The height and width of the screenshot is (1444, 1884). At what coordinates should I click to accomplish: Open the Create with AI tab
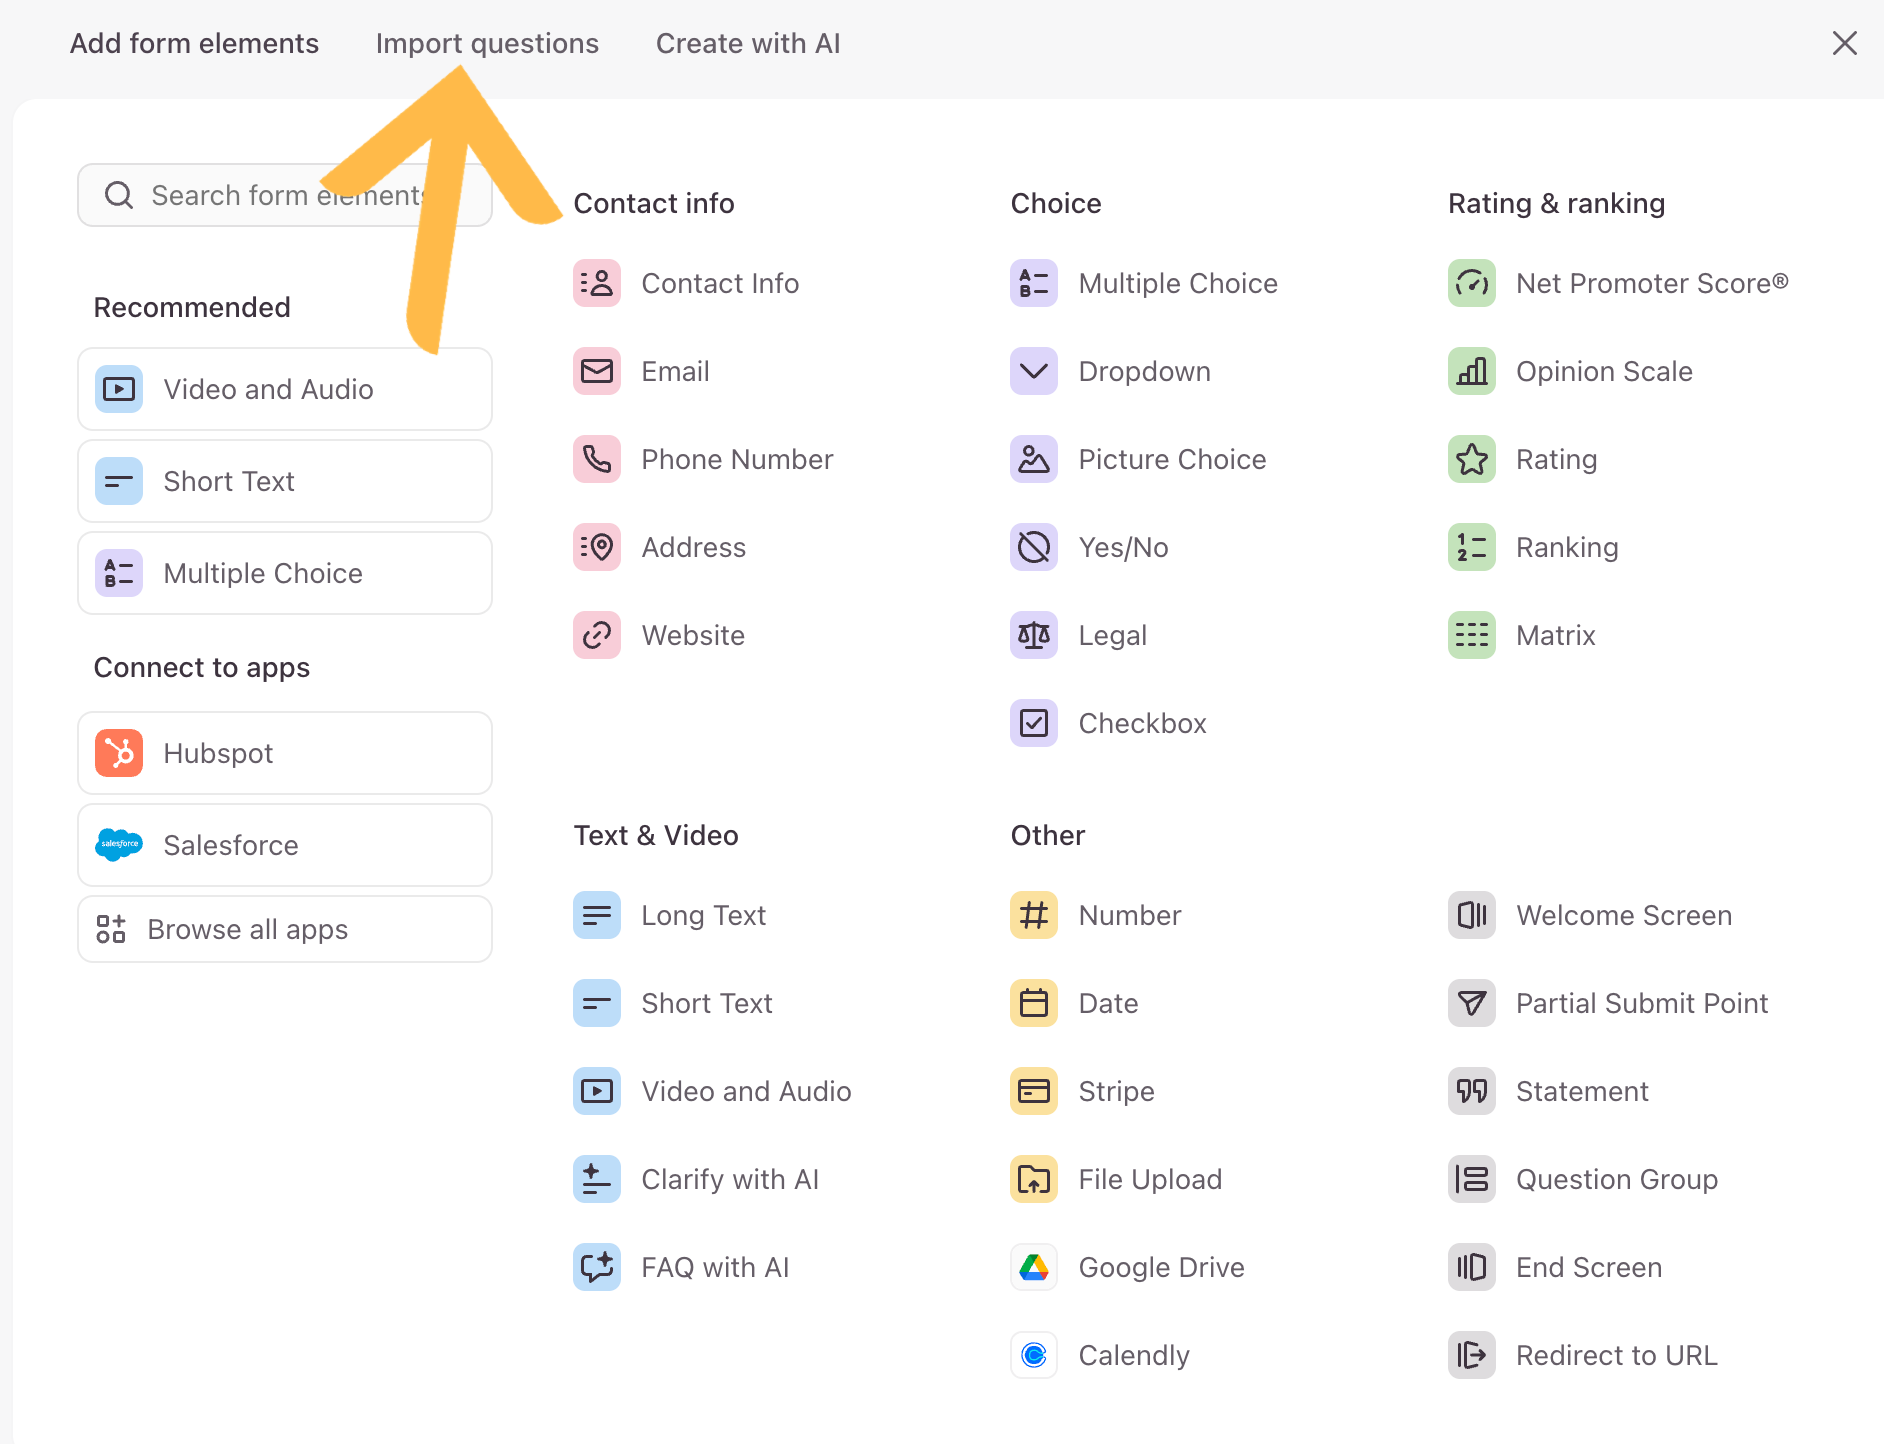pos(747,43)
